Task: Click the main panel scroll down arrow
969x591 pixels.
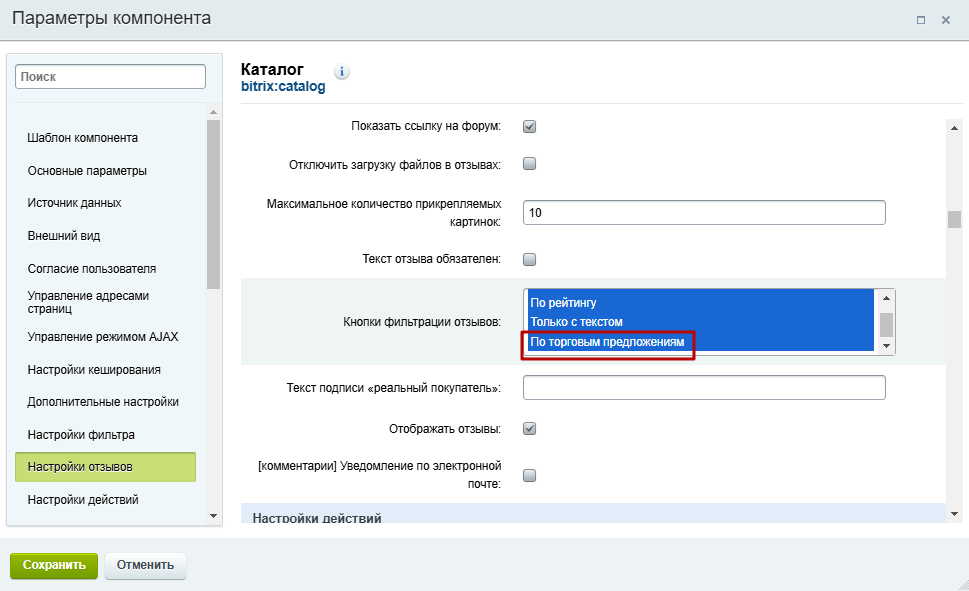Action: point(954,514)
